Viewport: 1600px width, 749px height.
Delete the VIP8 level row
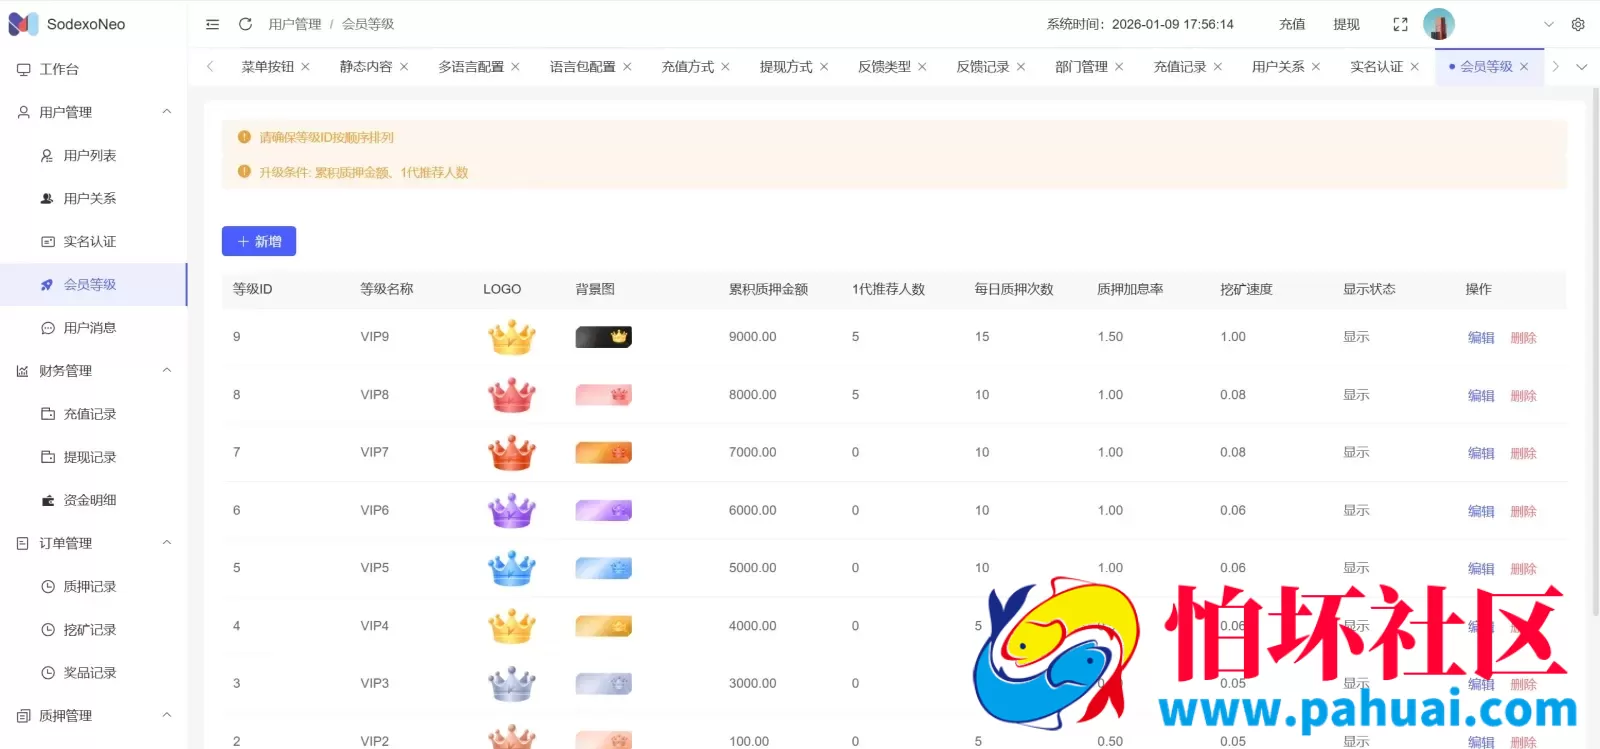pos(1523,396)
